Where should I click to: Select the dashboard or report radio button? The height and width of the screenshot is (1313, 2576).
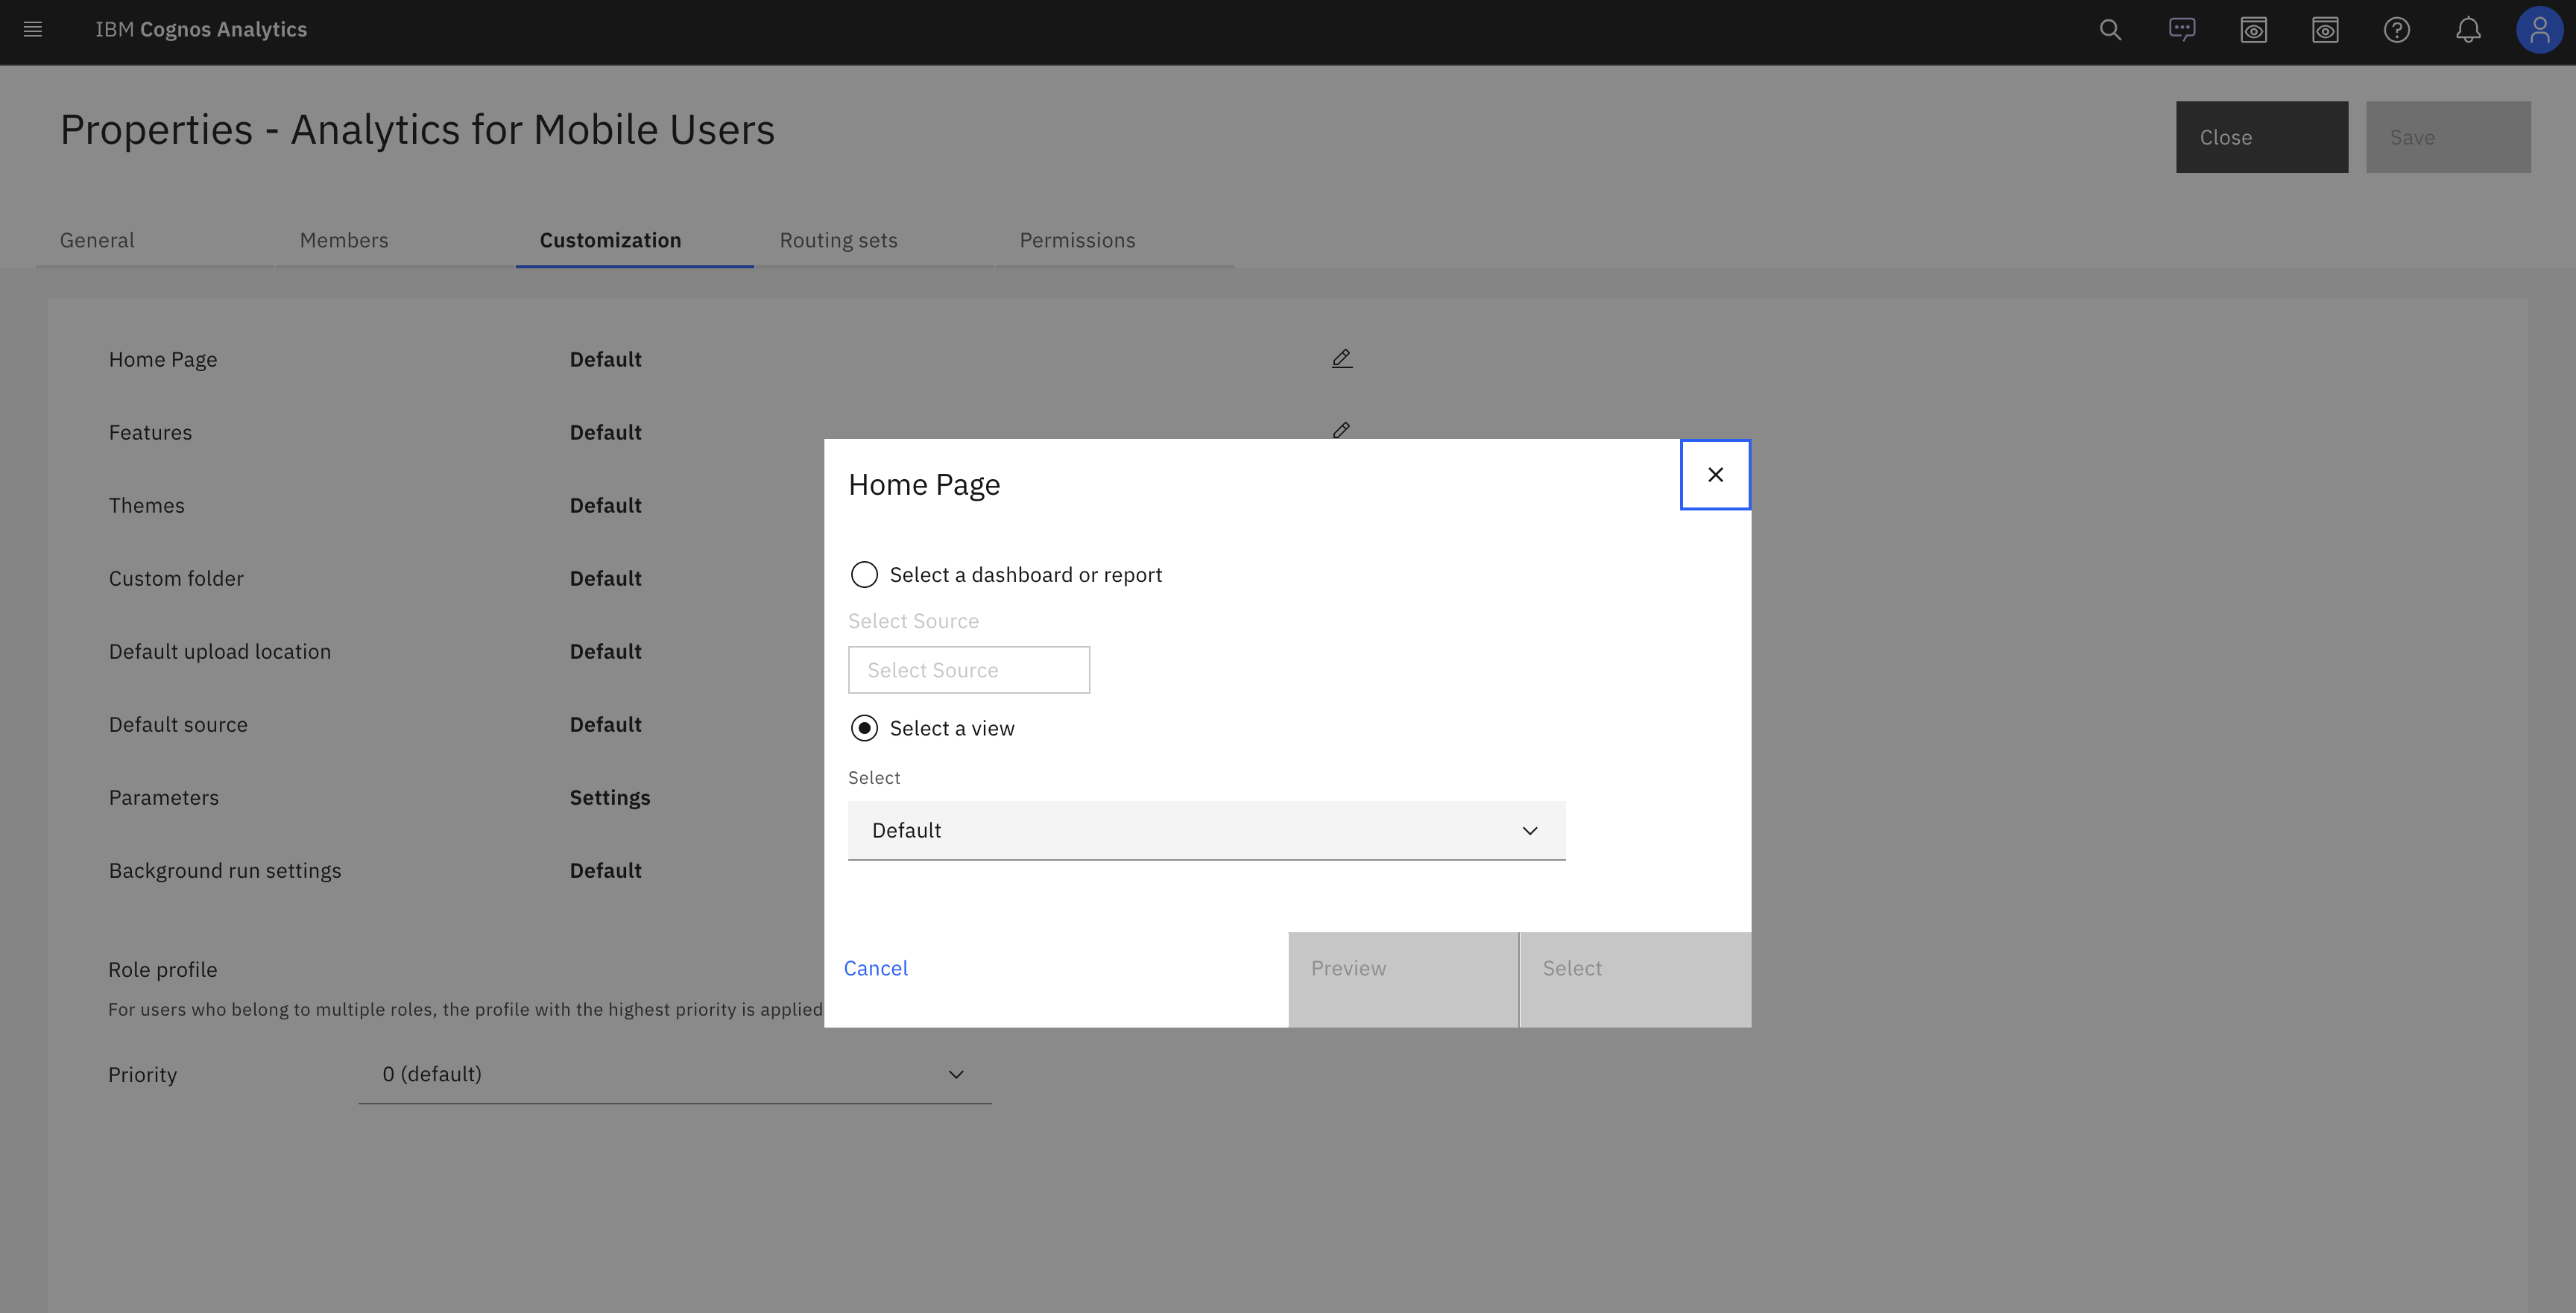pos(864,574)
